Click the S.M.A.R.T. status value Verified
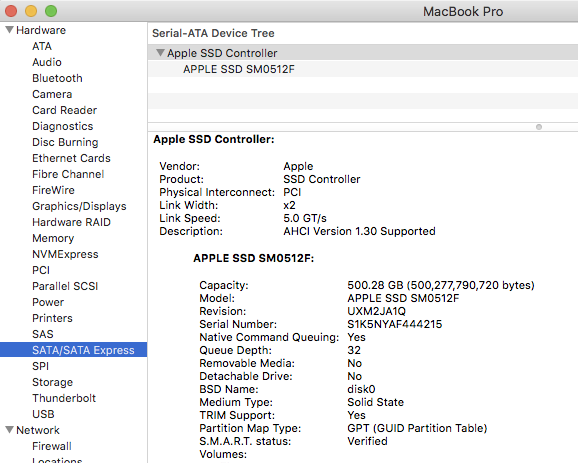Image resolution: width=578 pixels, height=463 pixels. (x=367, y=441)
